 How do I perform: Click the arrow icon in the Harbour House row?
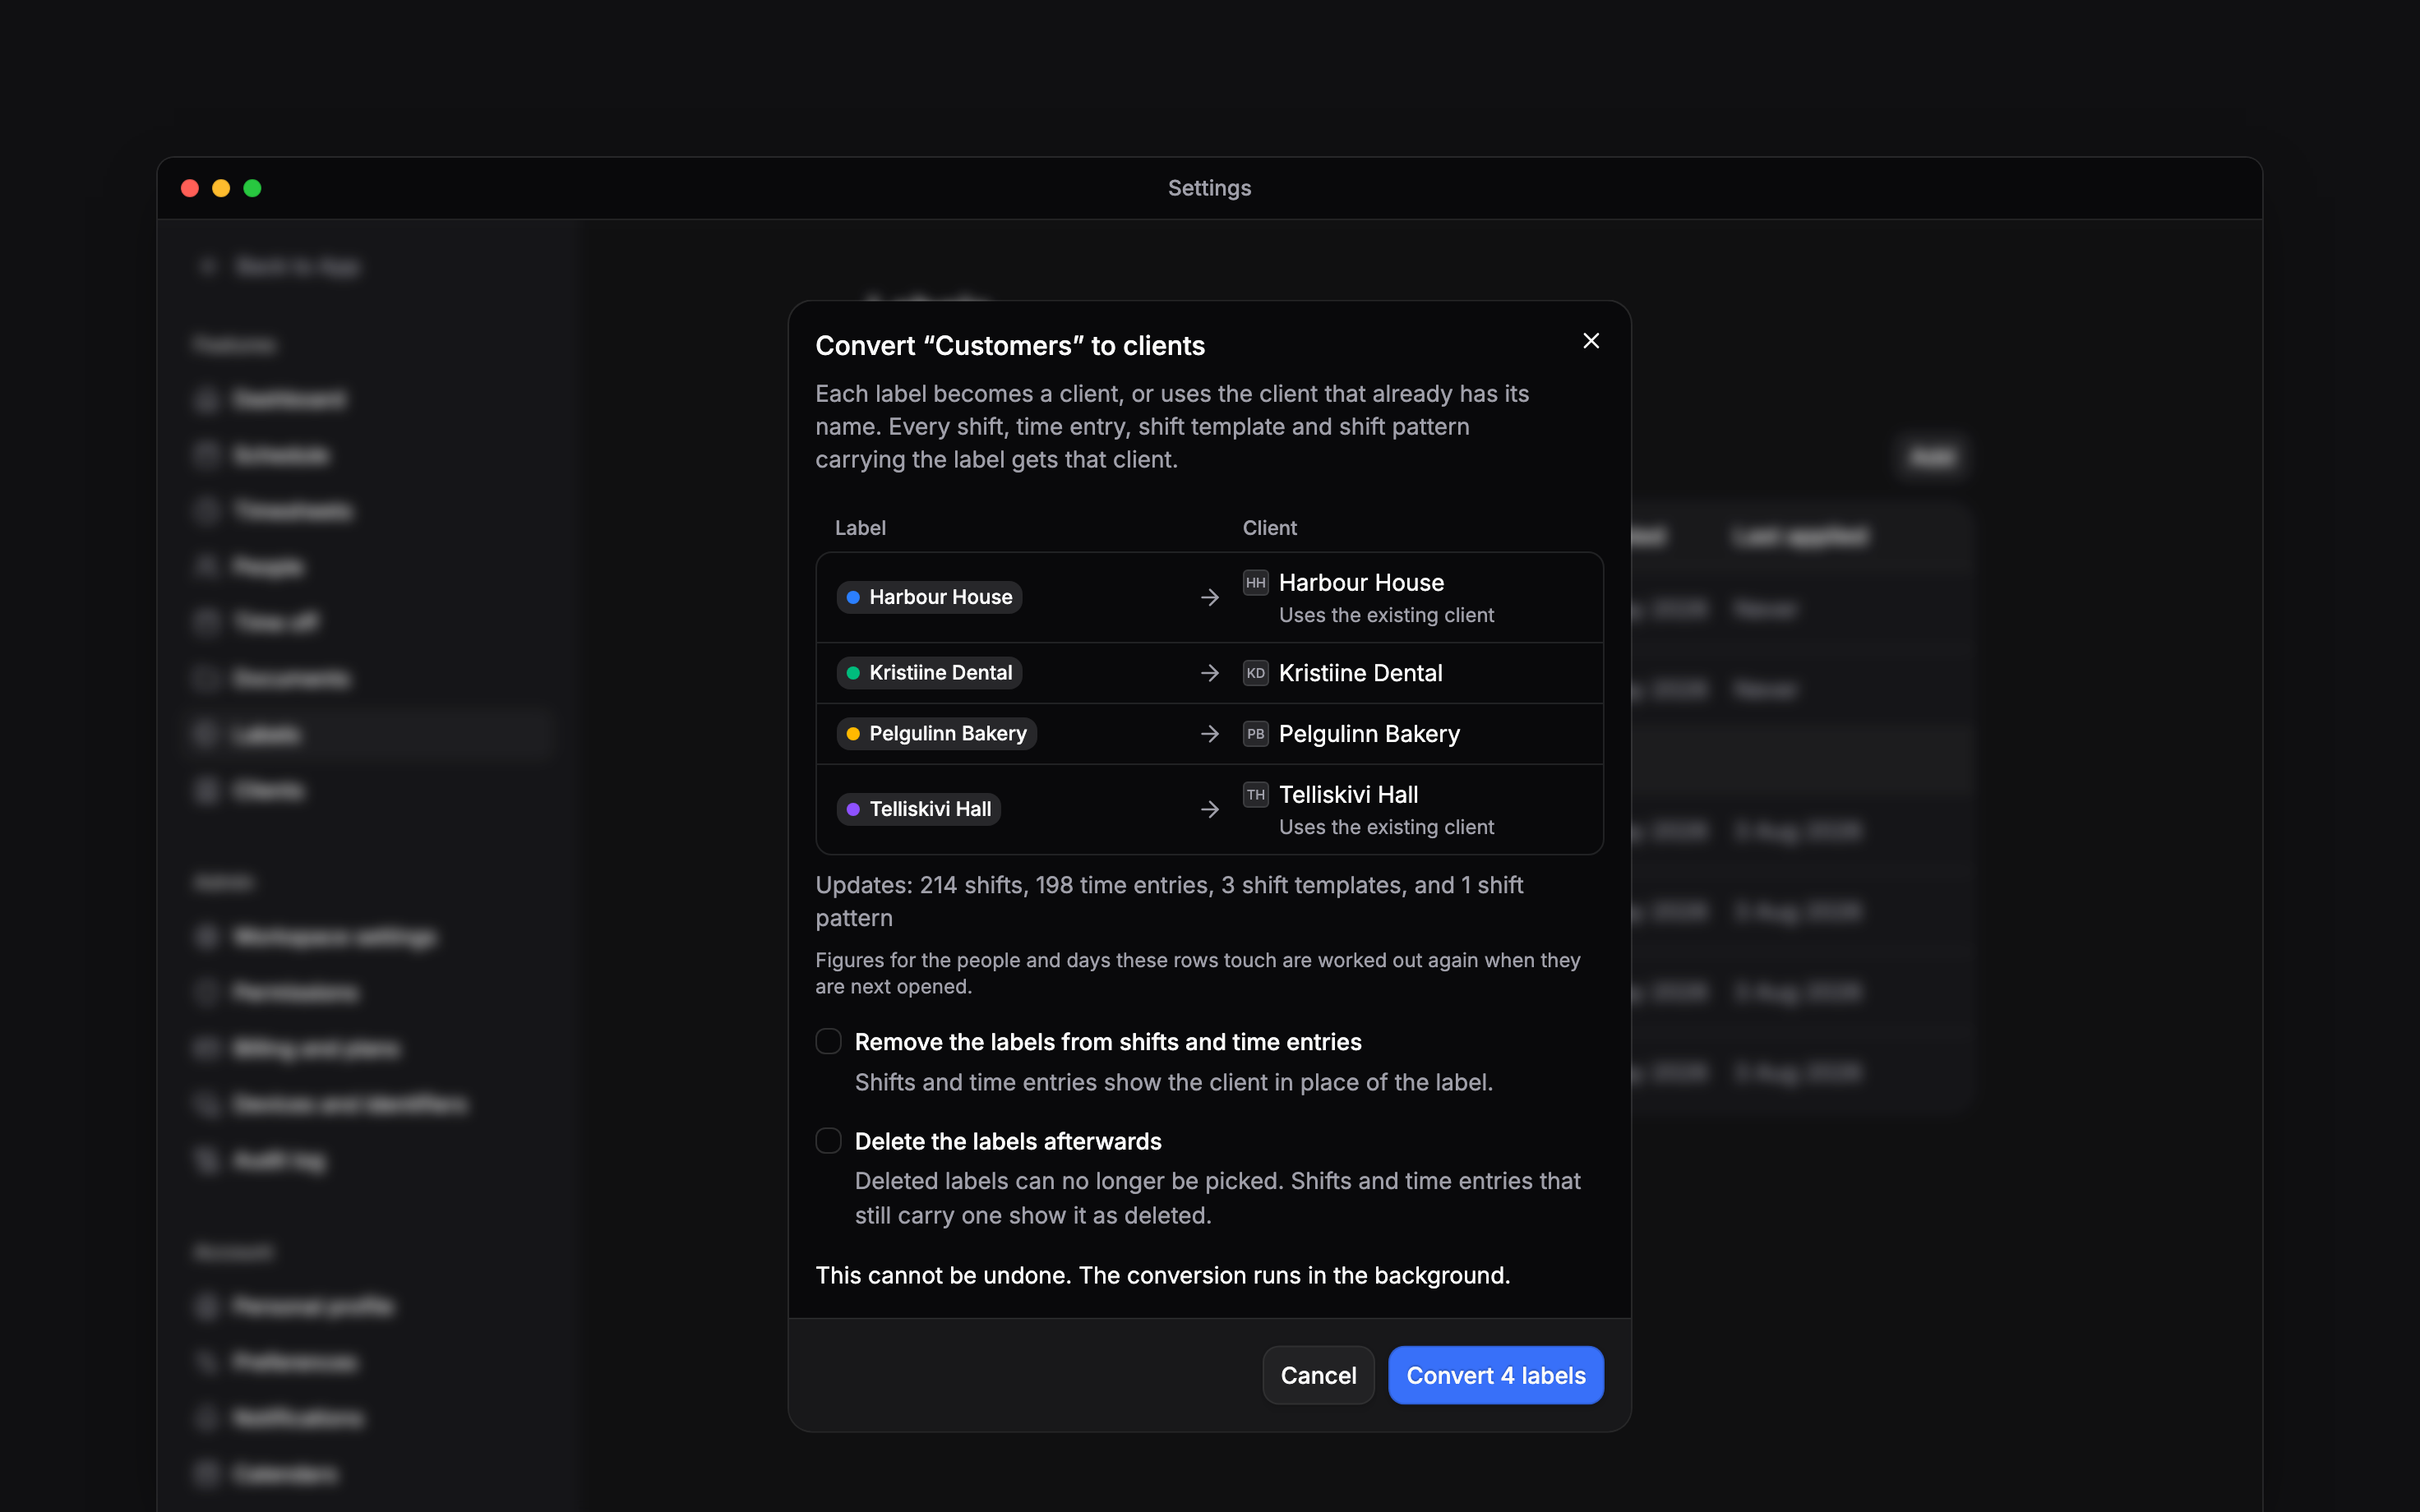1209,597
